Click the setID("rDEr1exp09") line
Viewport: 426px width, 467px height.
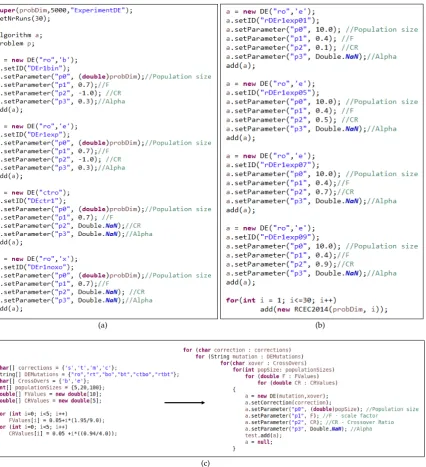point(272,237)
